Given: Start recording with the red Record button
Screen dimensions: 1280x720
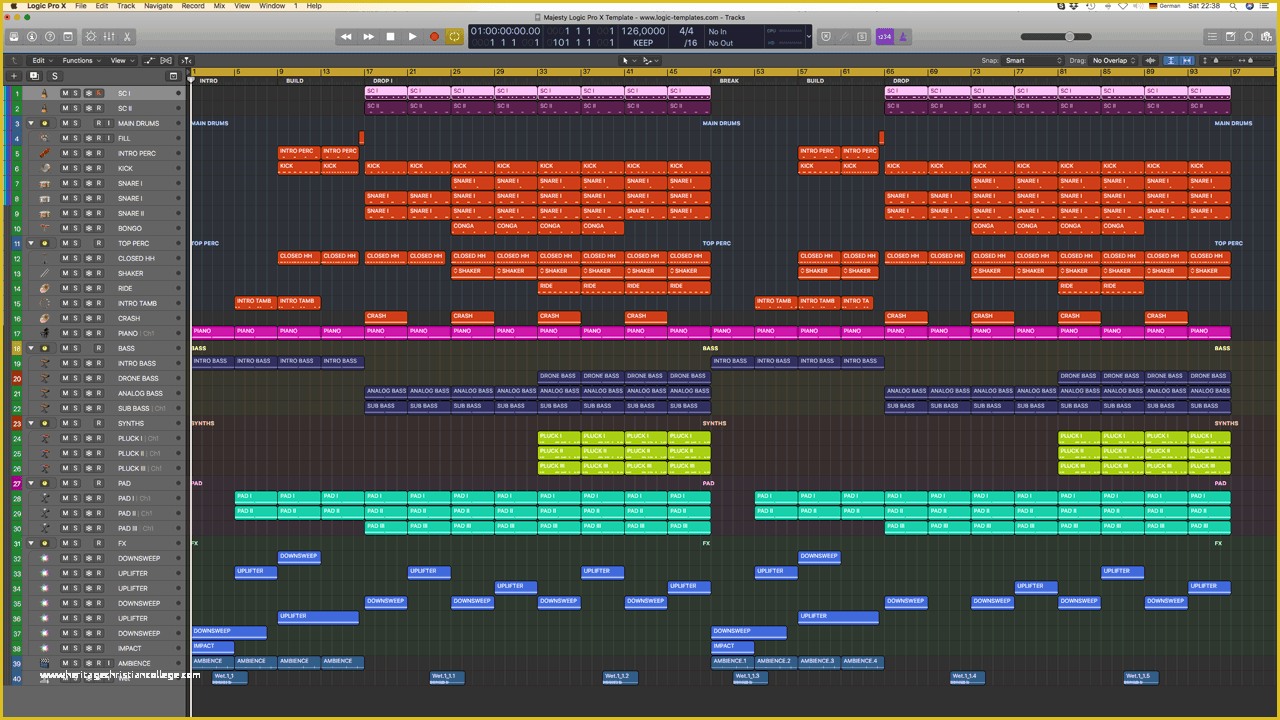Looking at the screenshot, I should click(x=434, y=37).
